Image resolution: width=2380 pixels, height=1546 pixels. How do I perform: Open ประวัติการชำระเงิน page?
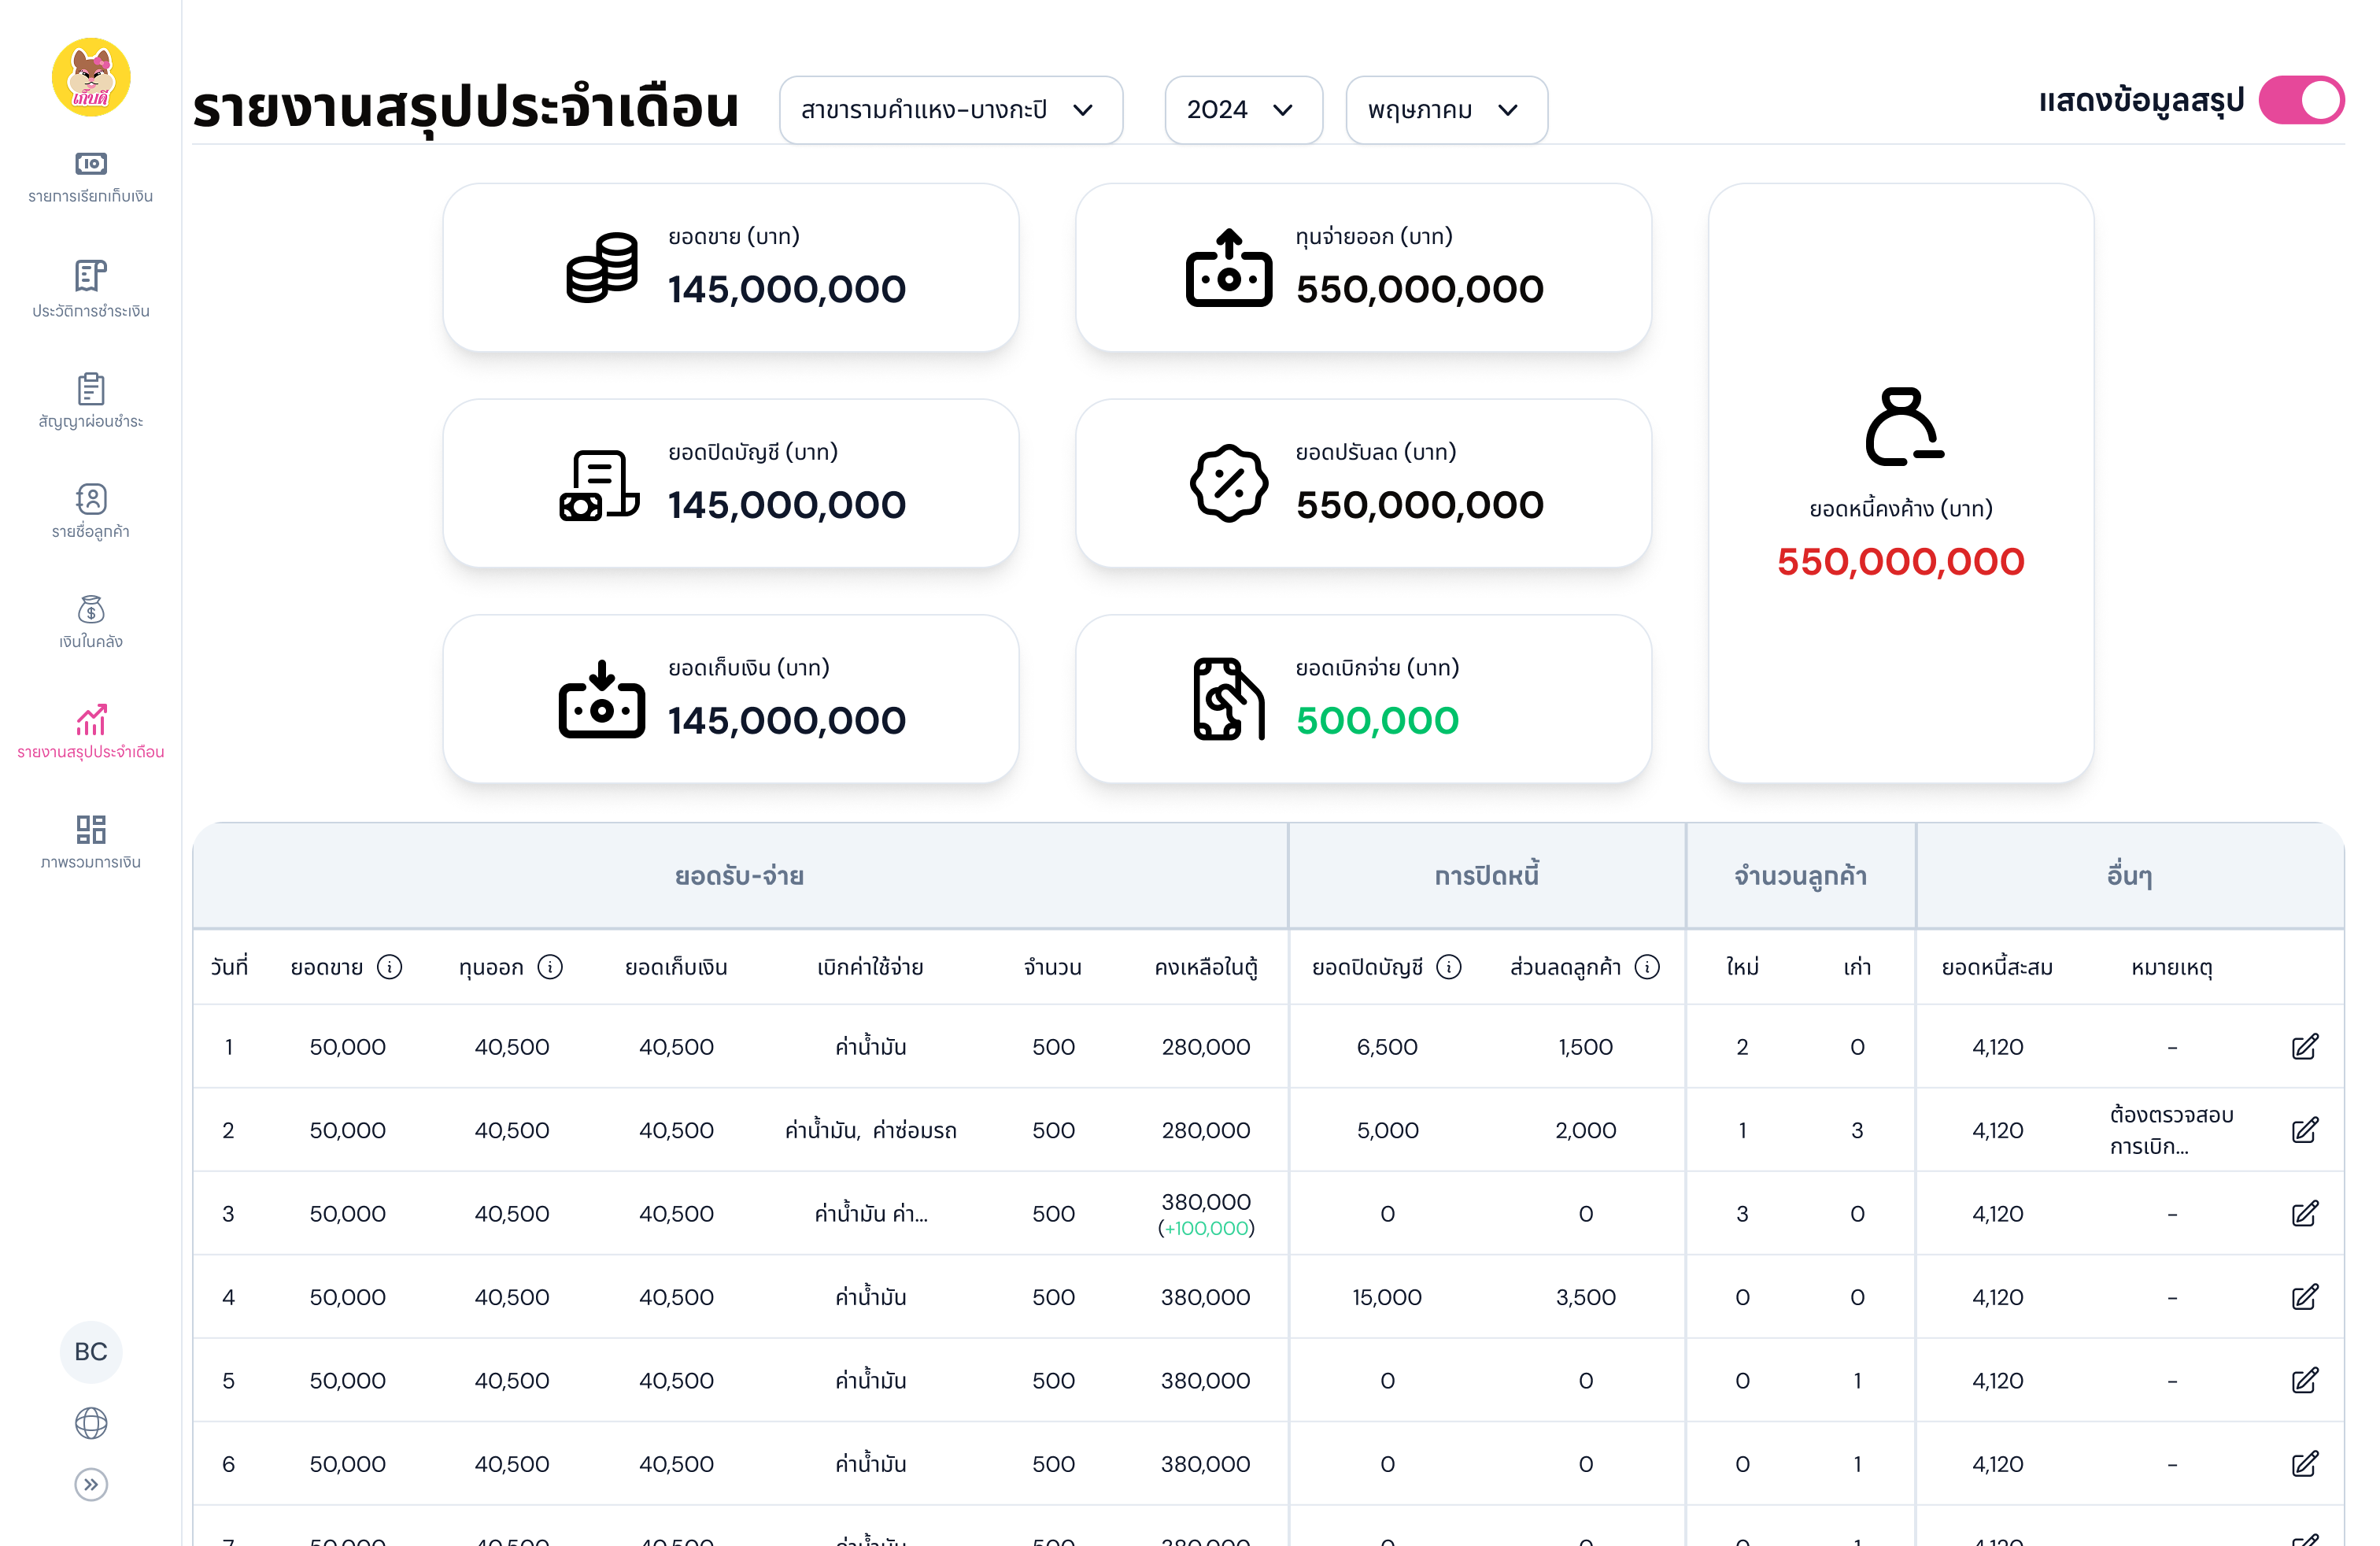click(x=90, y=290)
